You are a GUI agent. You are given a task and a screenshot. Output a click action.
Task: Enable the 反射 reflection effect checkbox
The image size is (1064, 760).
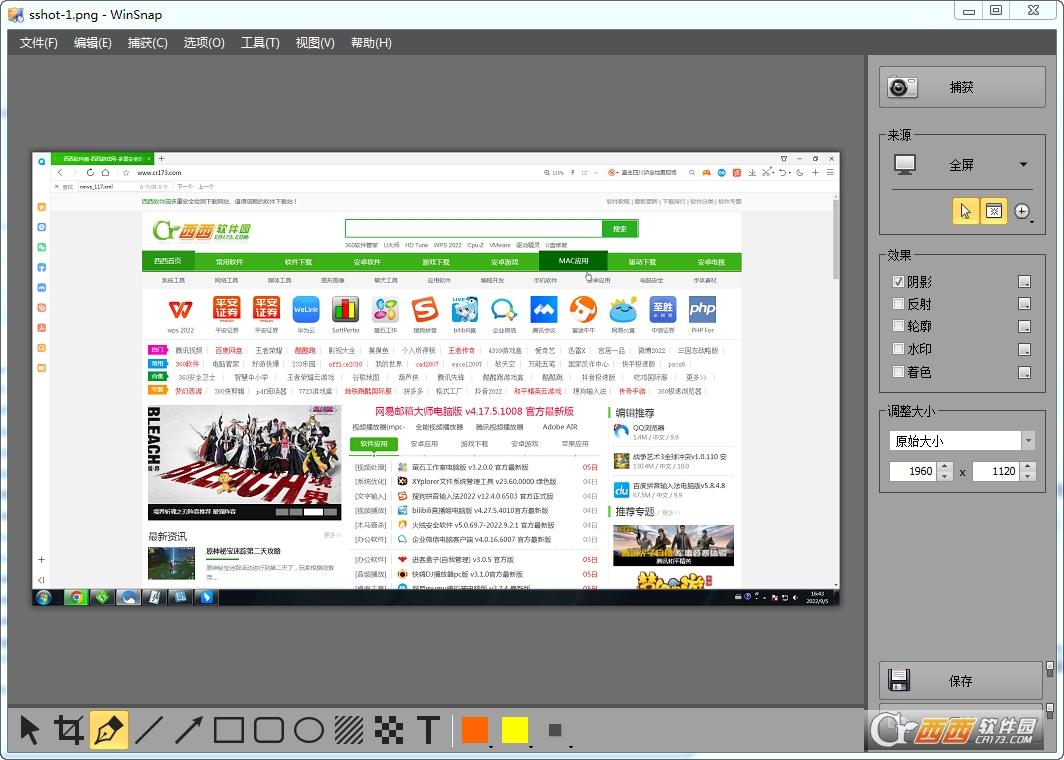point(898,304)
